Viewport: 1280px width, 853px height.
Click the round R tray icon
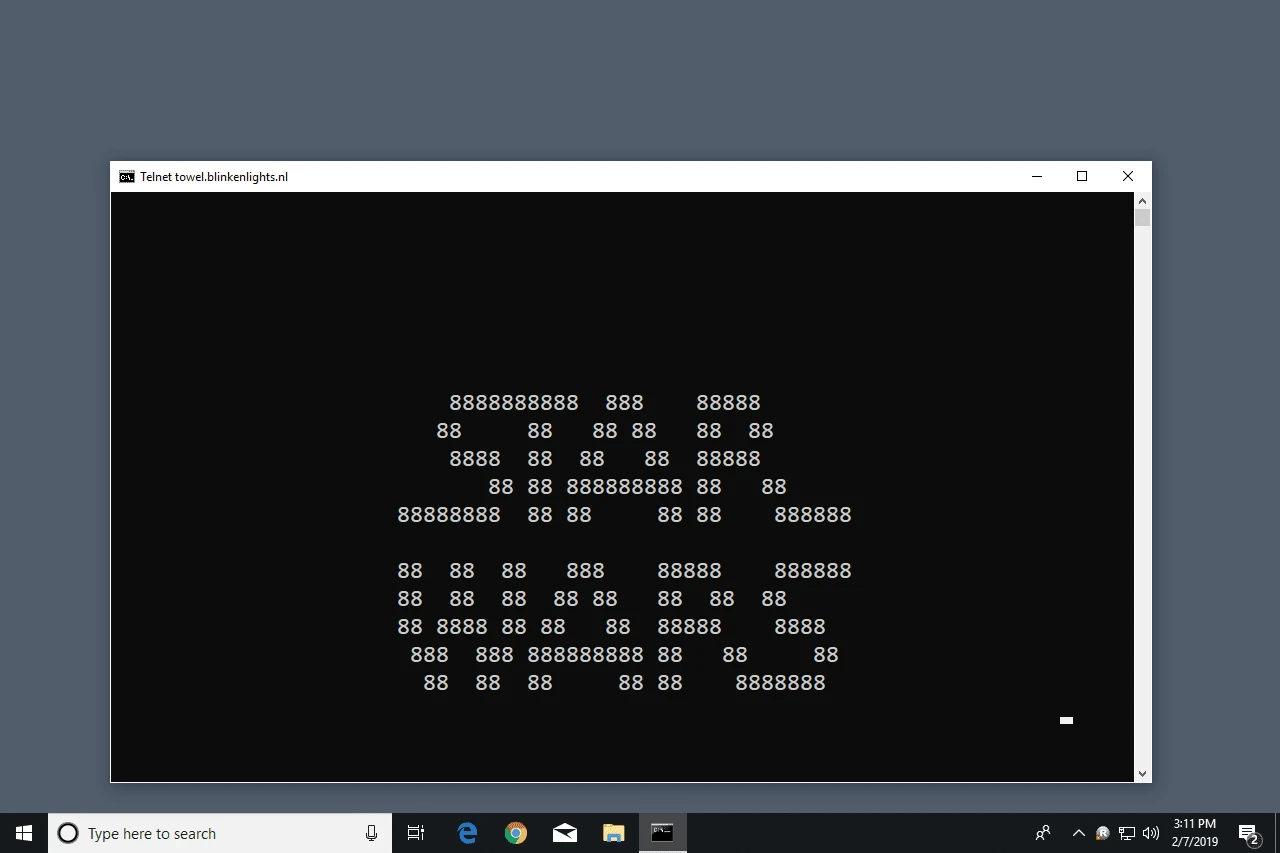(x=1103, y=833)
